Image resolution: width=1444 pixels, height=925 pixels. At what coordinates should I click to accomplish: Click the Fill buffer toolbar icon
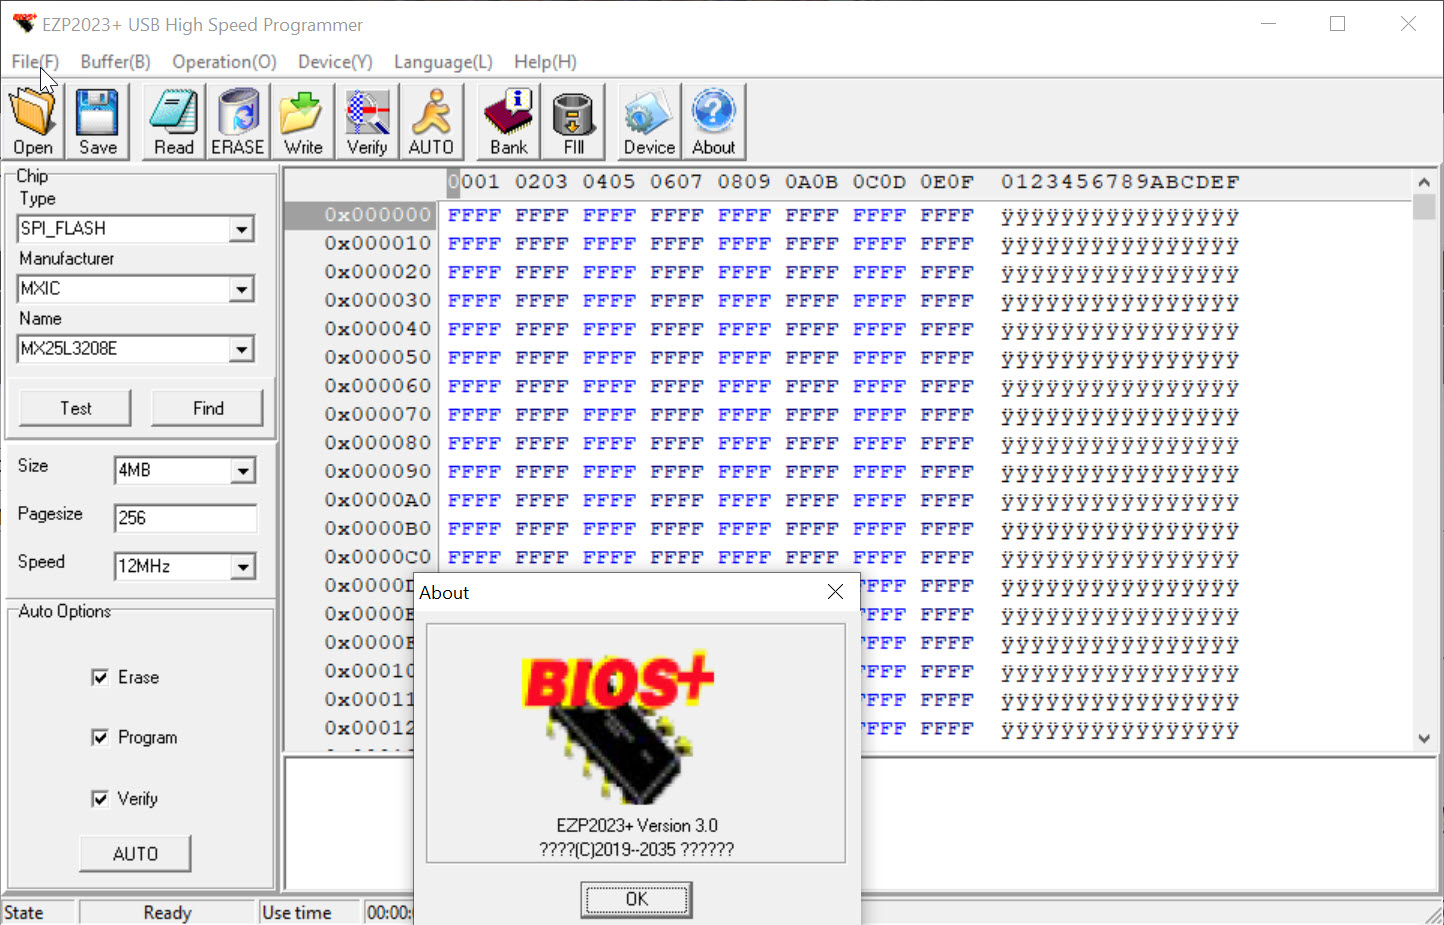pos(573,121)
